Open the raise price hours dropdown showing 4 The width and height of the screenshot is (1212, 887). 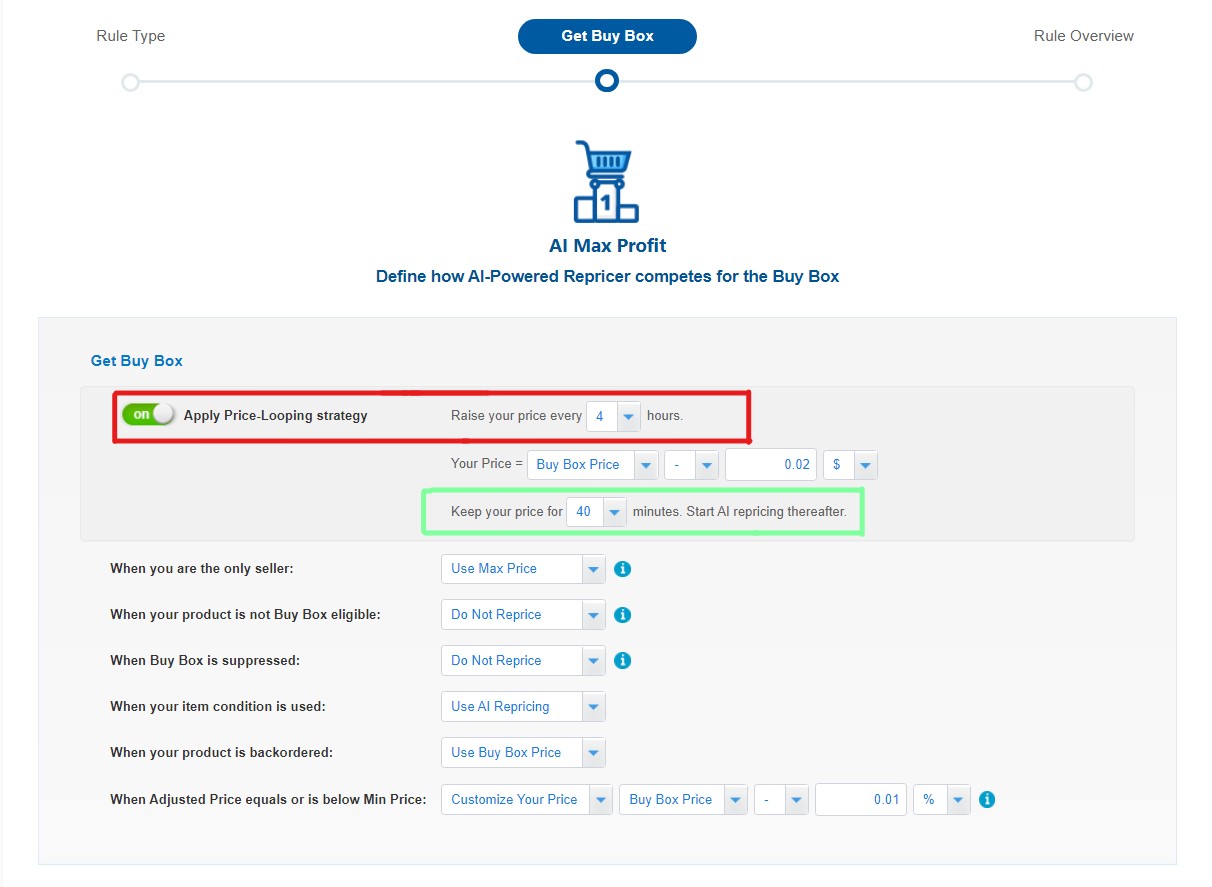click(613, 416)
